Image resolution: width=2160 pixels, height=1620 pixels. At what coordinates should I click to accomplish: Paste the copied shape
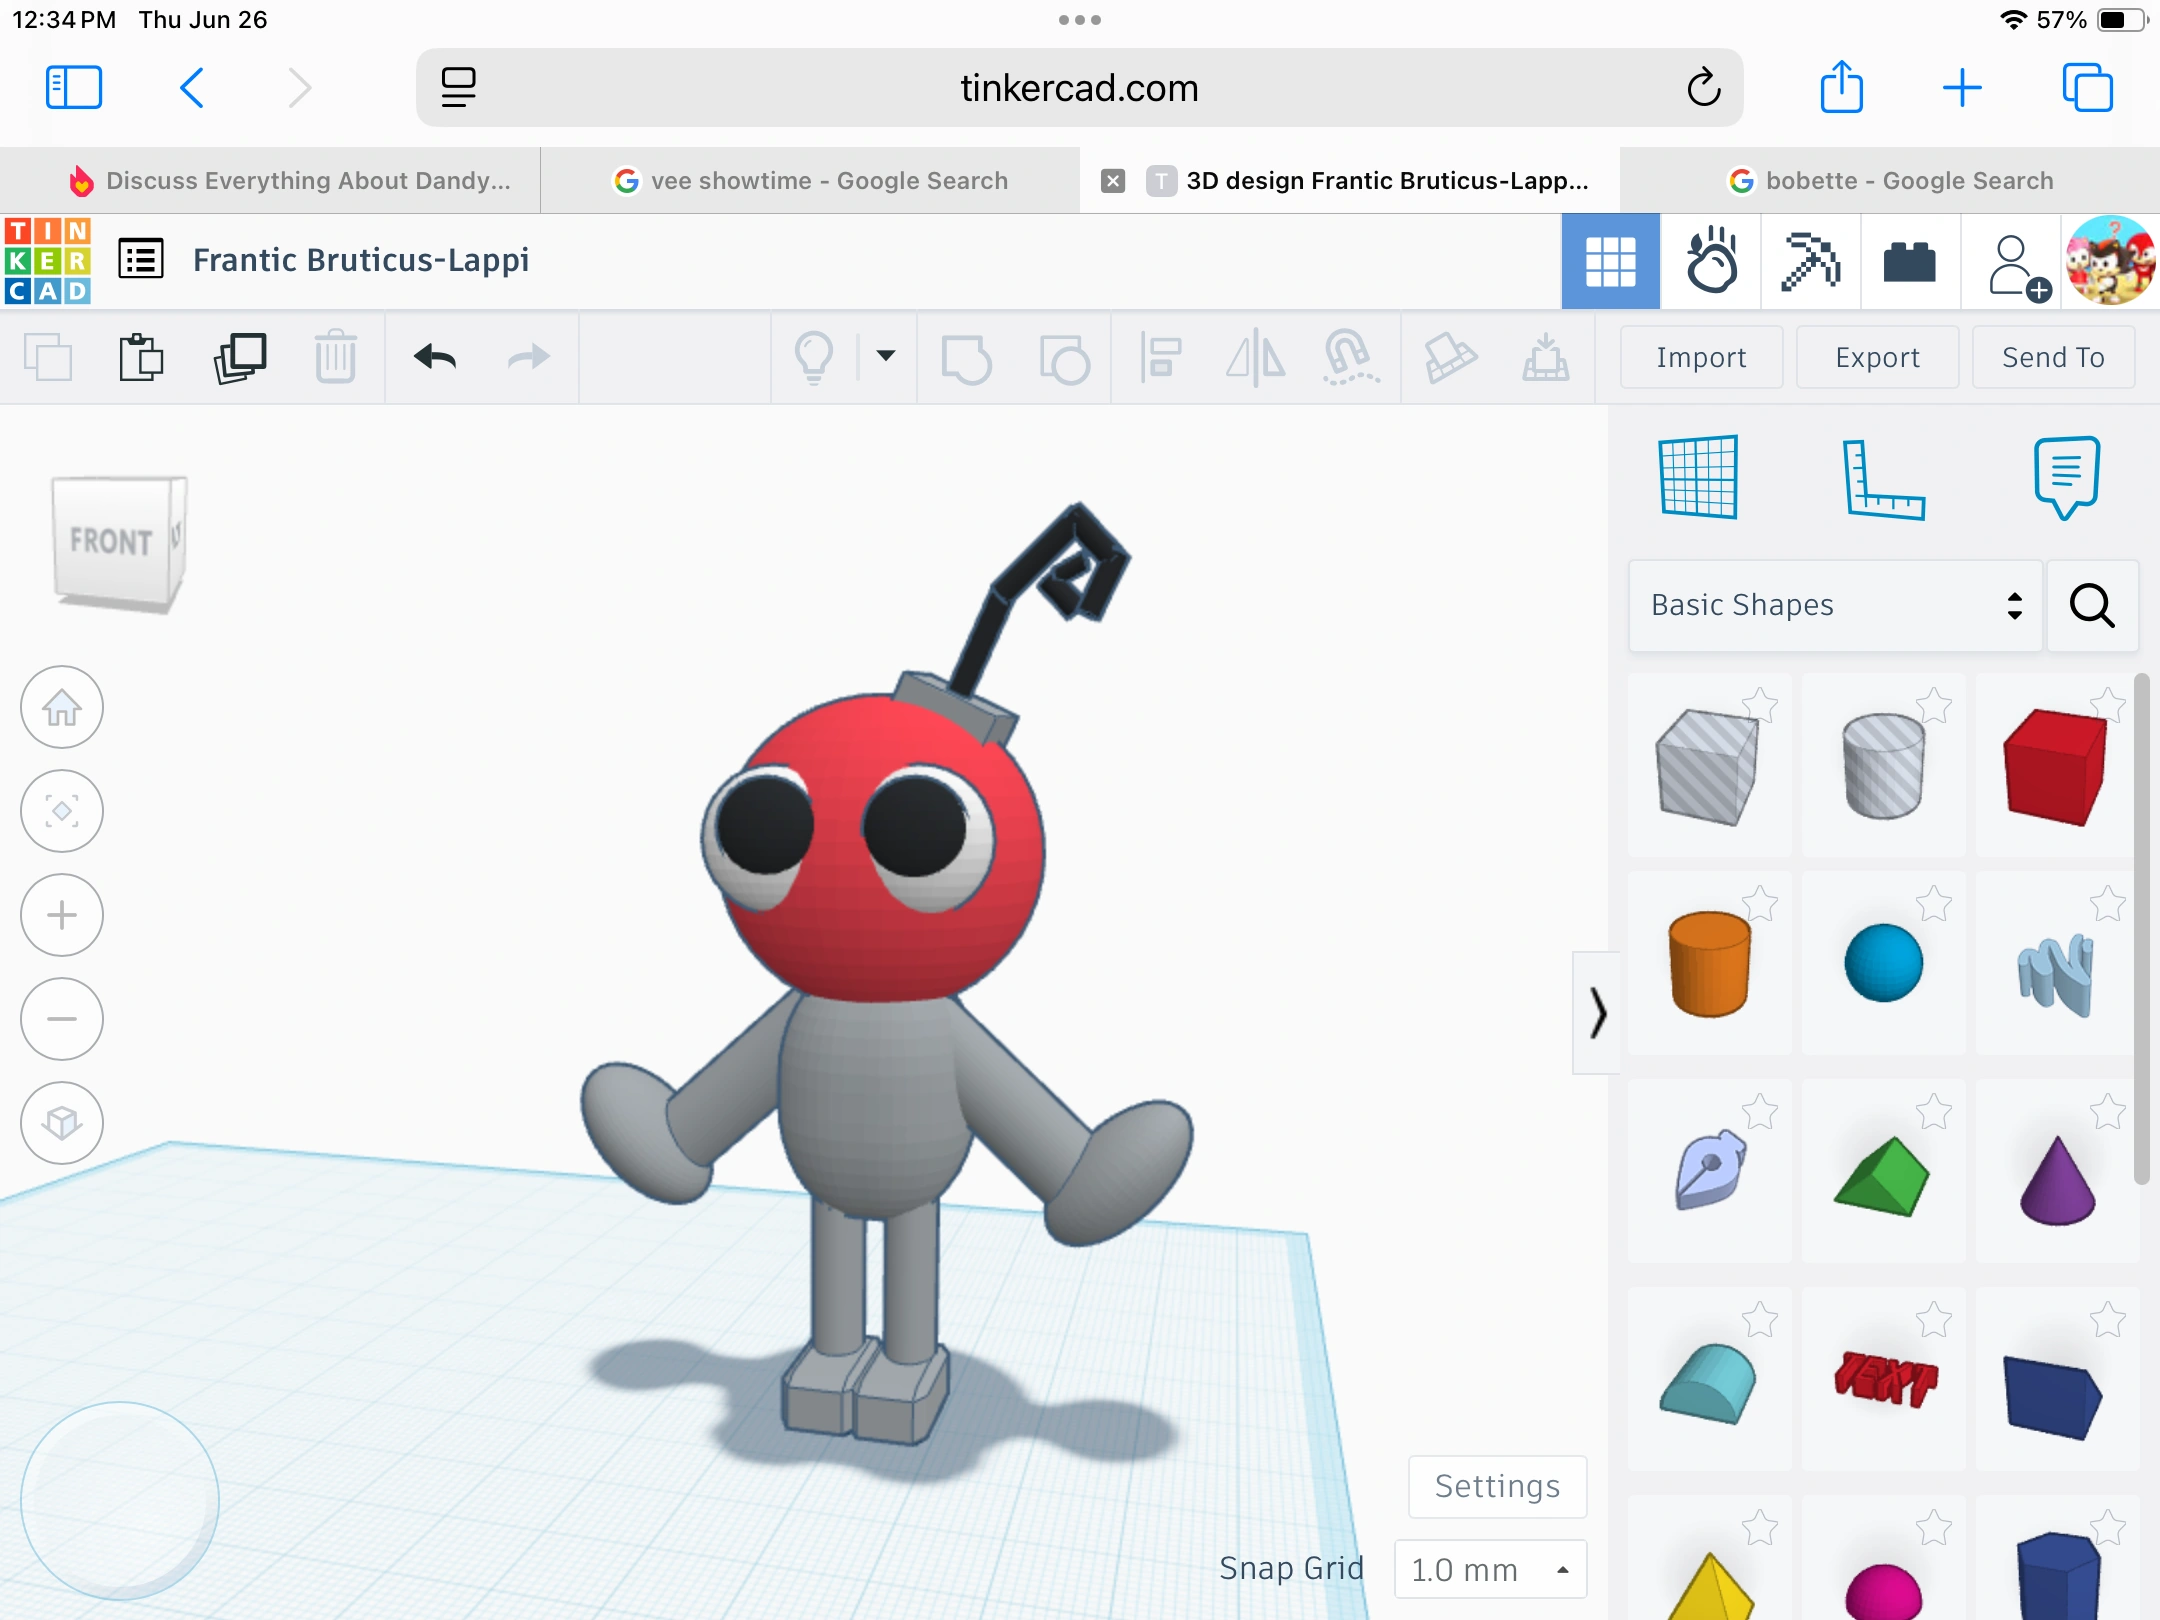click(140, 356)
